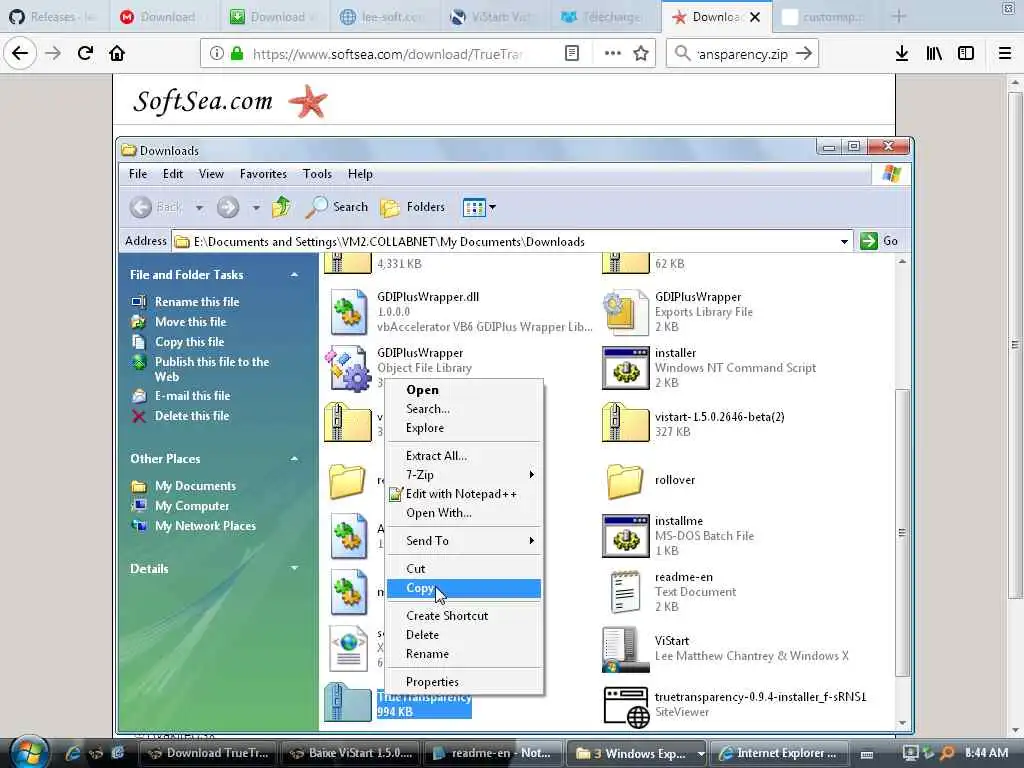The width and height of the screenshot is (1024, 768).
Task: Expand Forward history dropdown arrow
Action: (256, 208)
